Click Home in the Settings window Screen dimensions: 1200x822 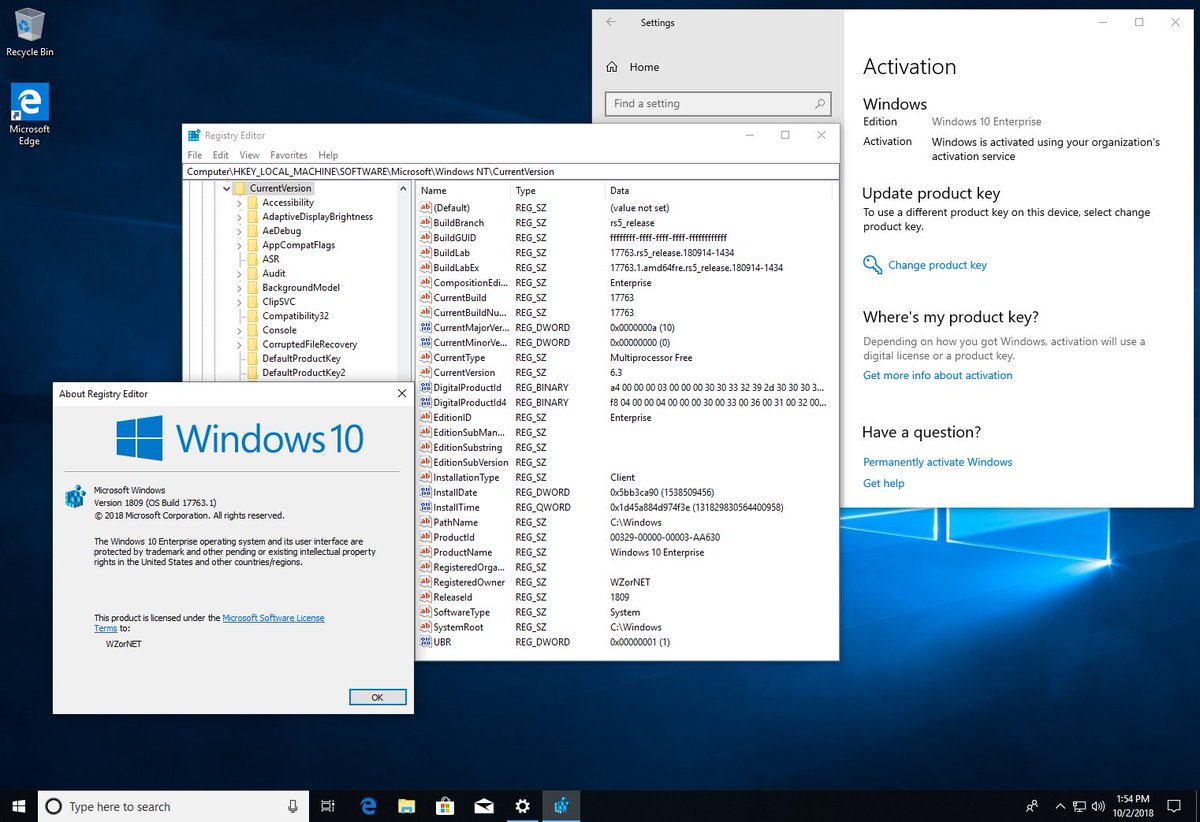click(x=644, y=67)
